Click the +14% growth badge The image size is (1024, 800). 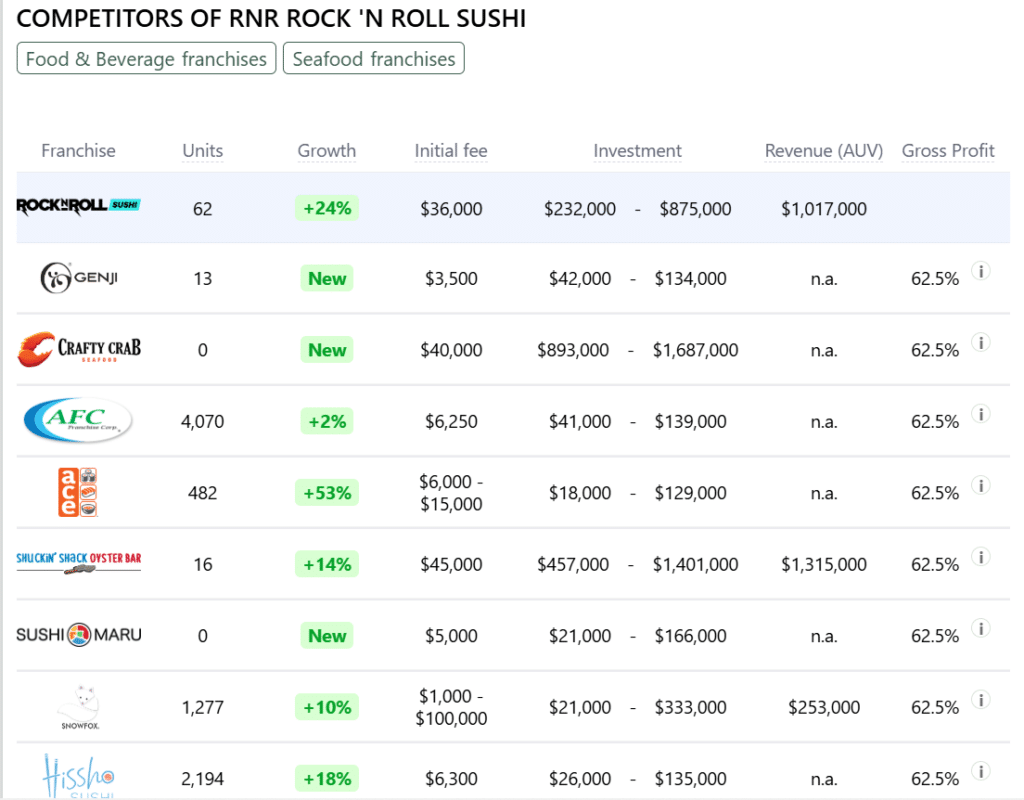coord(327,564)
